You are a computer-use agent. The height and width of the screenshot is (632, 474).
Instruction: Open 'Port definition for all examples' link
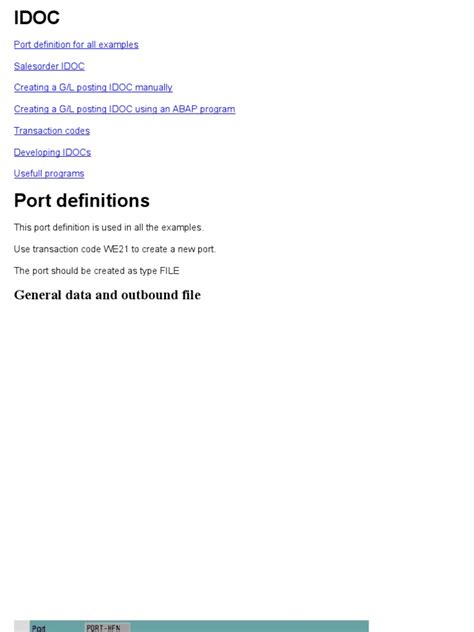[76, 44]
